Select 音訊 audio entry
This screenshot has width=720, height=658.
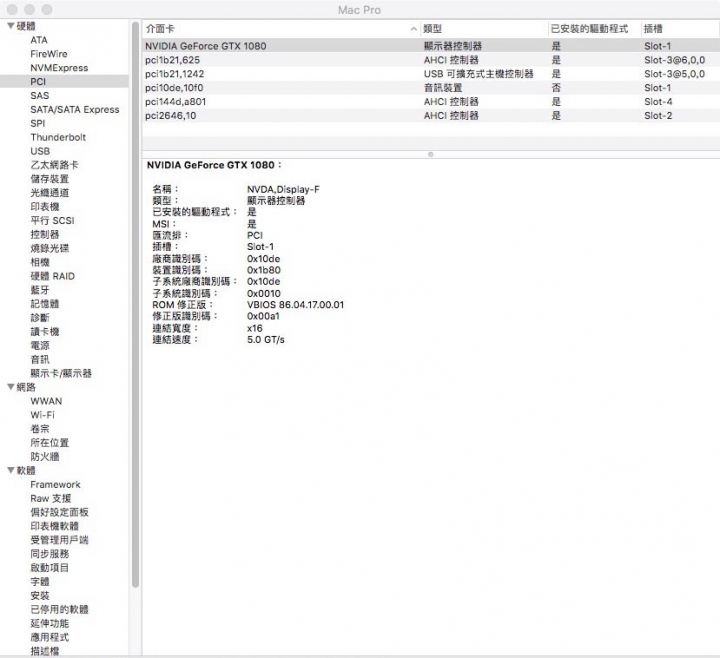click(x=40, y=360)
